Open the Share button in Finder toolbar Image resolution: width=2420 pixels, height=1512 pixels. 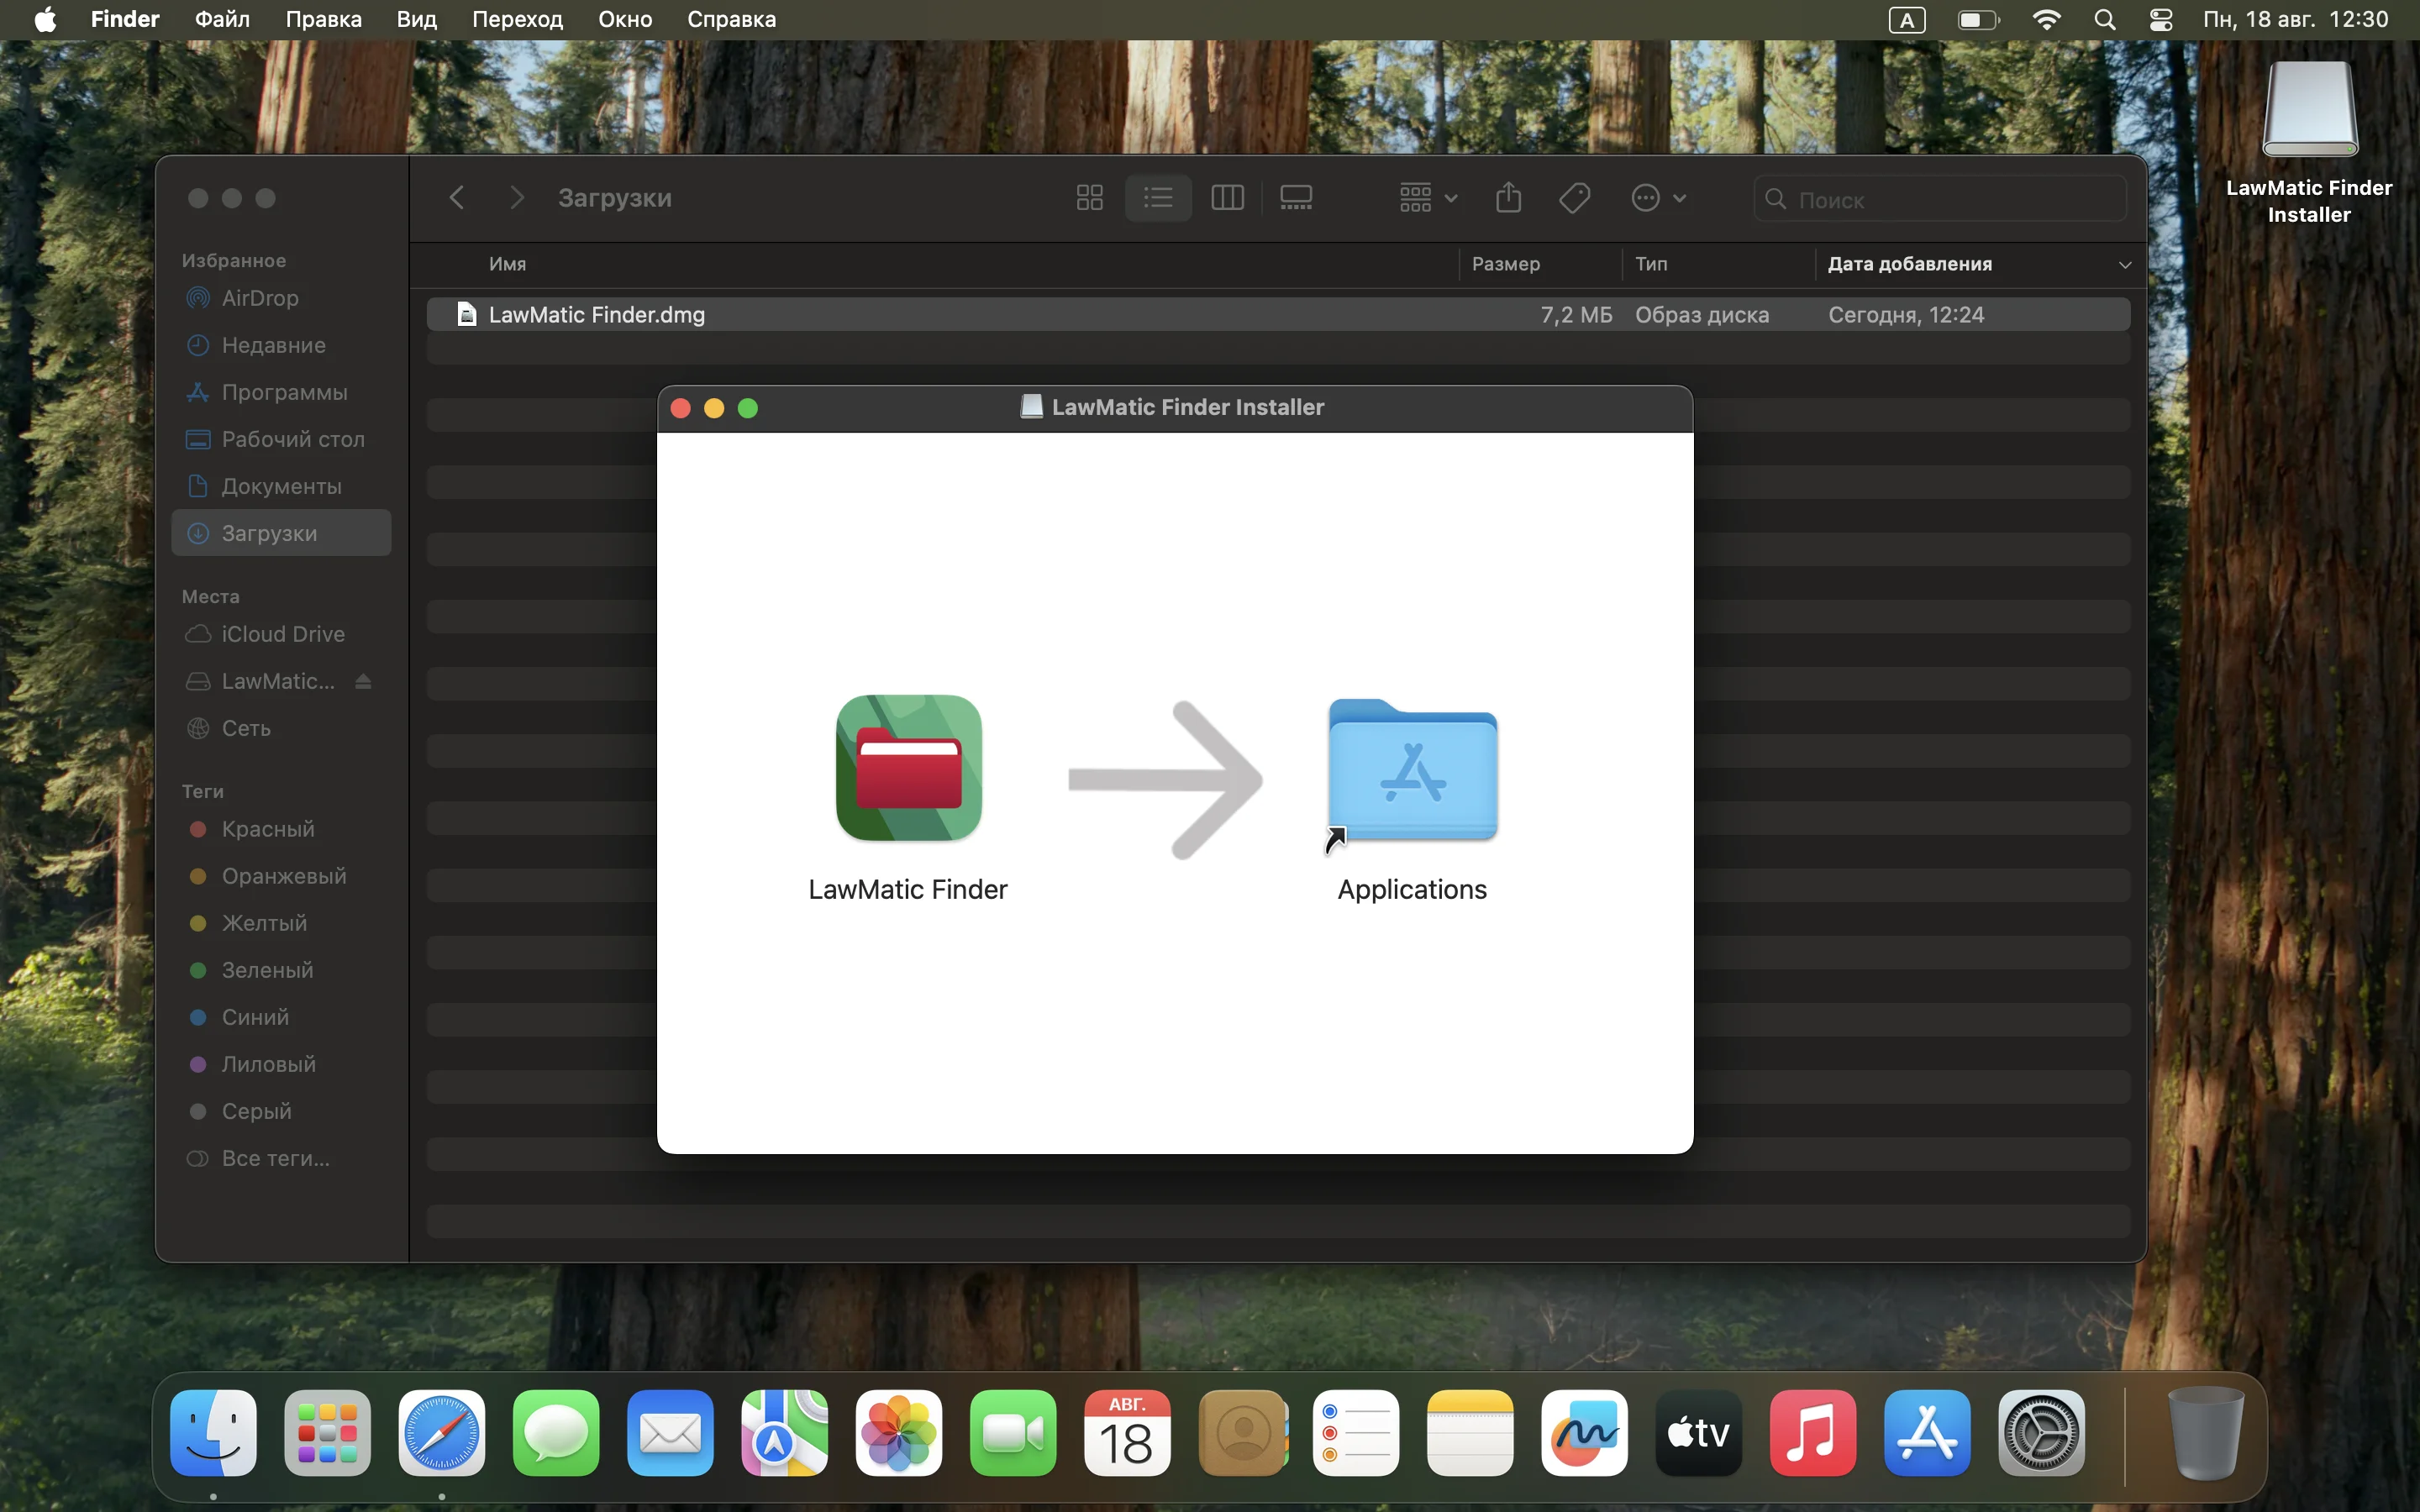[1508, 198]
